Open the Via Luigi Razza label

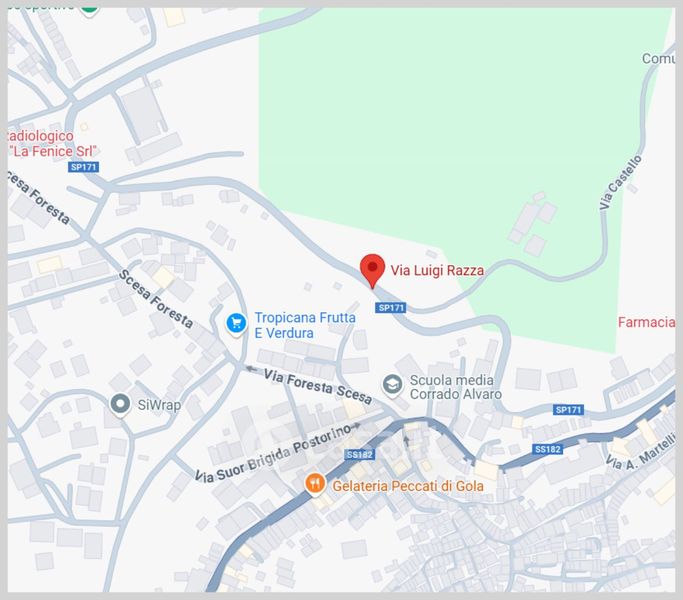click(x=437, y=271)
